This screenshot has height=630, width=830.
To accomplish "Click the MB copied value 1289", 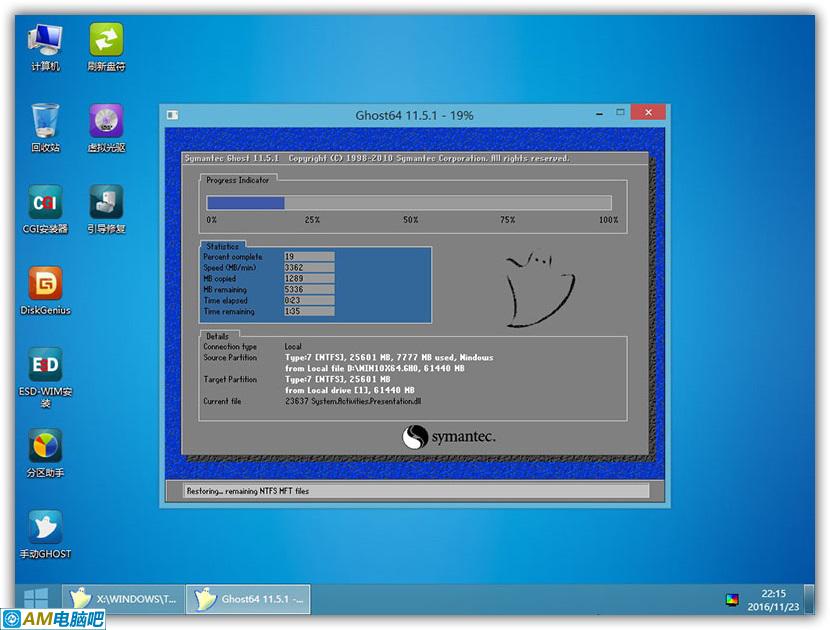I will [309, 278].
